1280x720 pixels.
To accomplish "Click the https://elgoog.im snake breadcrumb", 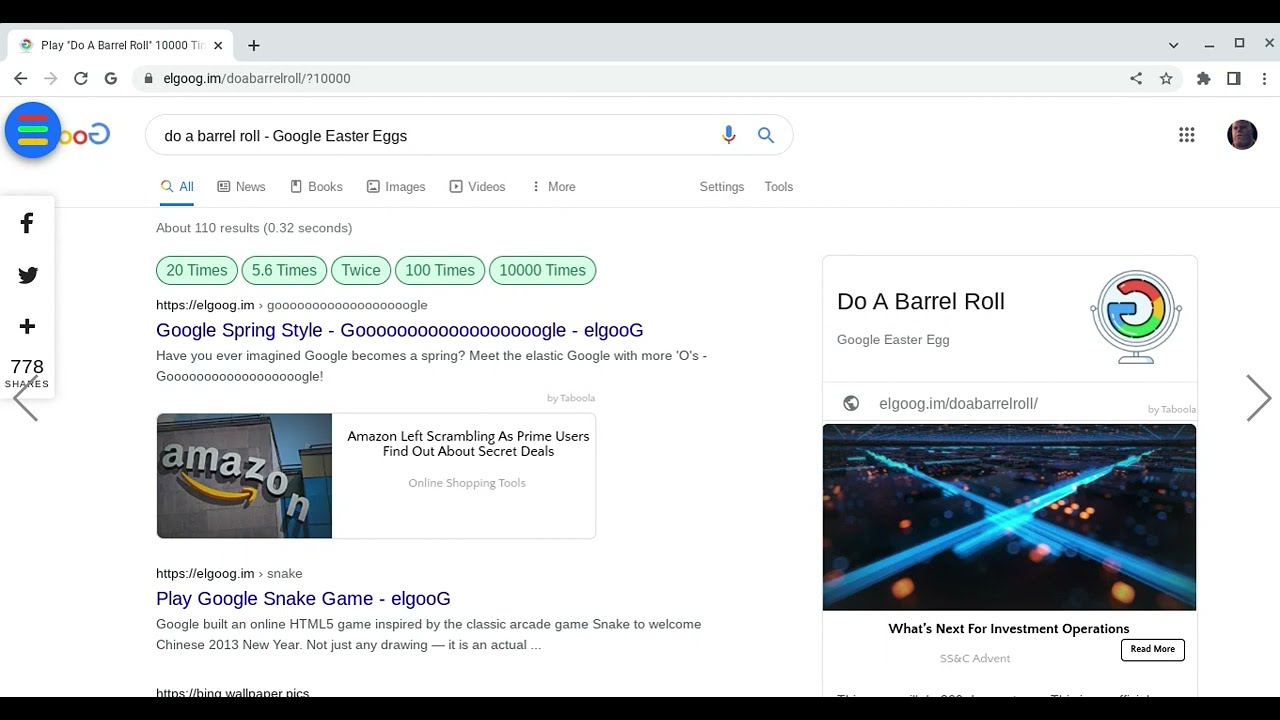I will point(229,574).
